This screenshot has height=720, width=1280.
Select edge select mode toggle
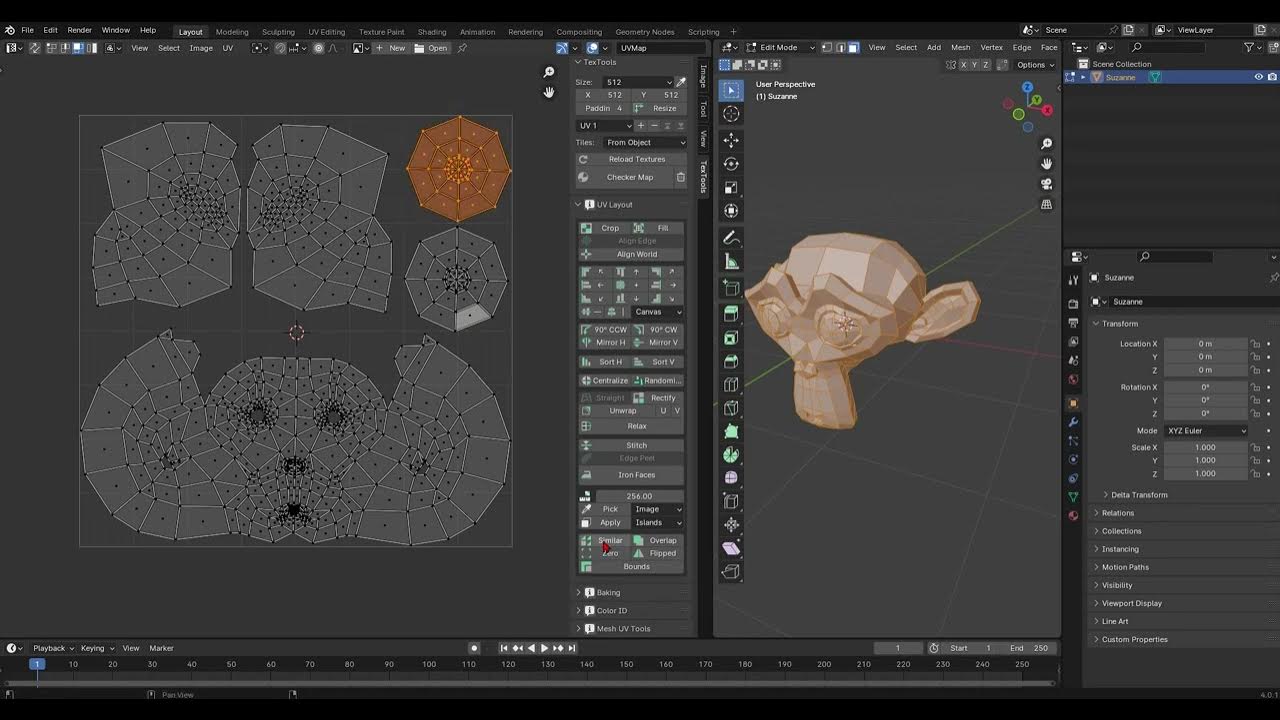840,47
